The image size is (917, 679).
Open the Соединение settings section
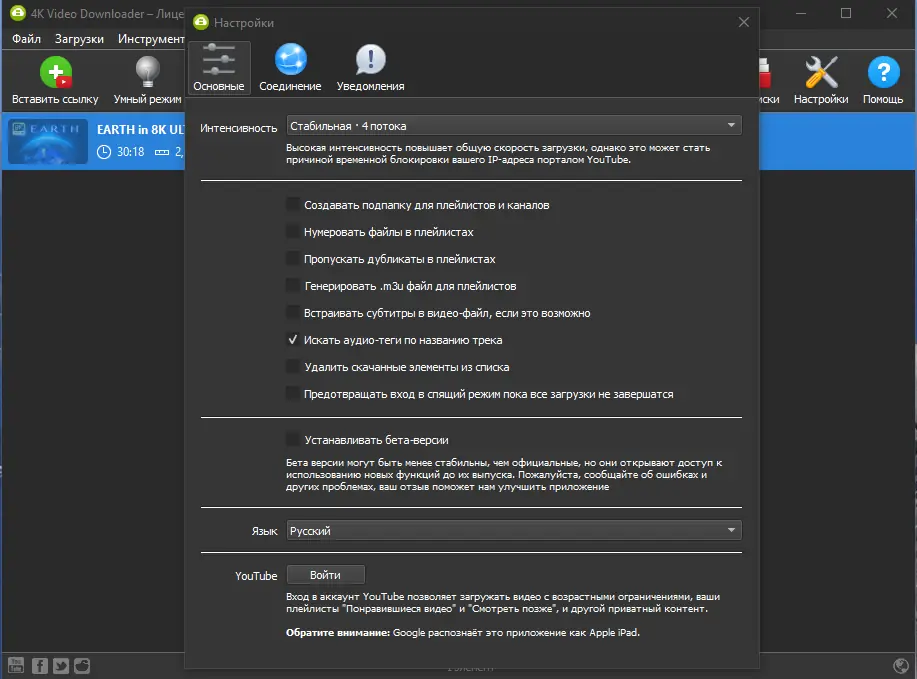point(289,66)
